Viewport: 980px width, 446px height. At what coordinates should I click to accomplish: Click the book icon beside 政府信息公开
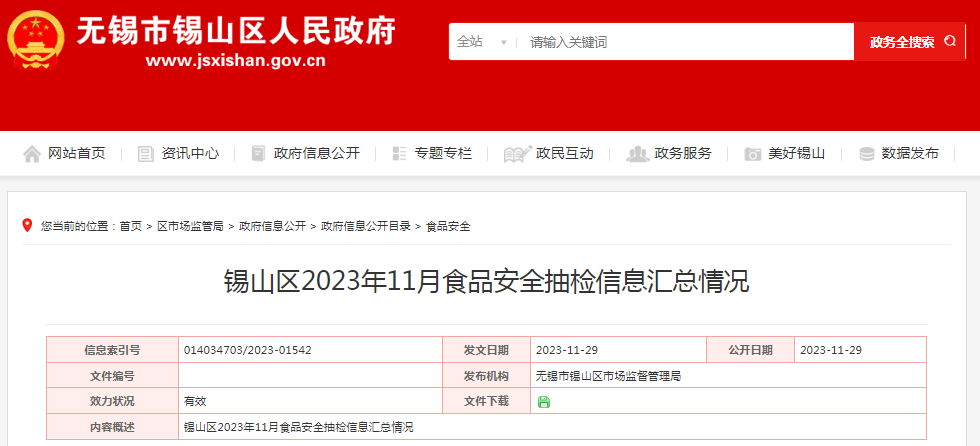click(259, 154)
